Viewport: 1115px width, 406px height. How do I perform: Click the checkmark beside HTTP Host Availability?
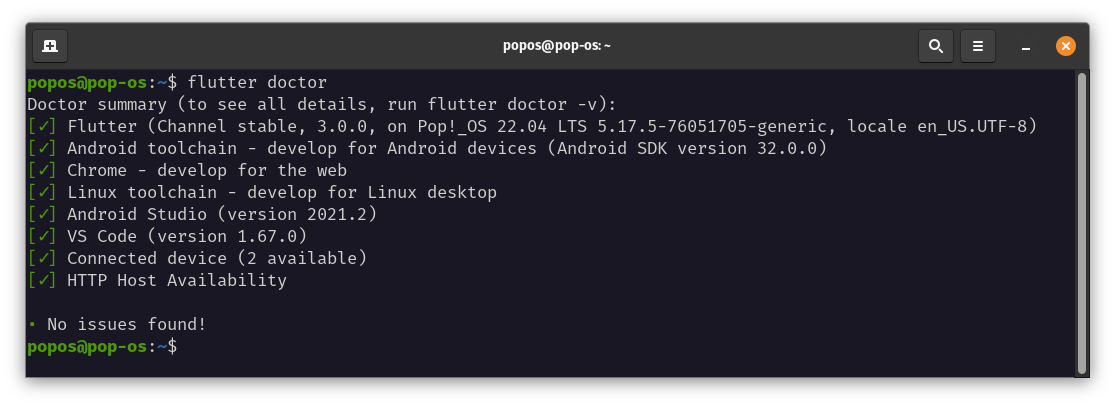[x=42, y=280]
